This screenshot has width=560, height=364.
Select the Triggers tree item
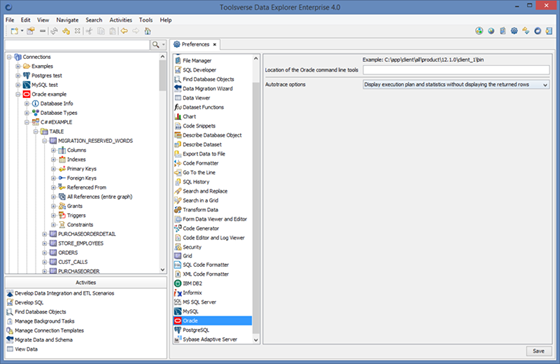[x=76, y=215]
